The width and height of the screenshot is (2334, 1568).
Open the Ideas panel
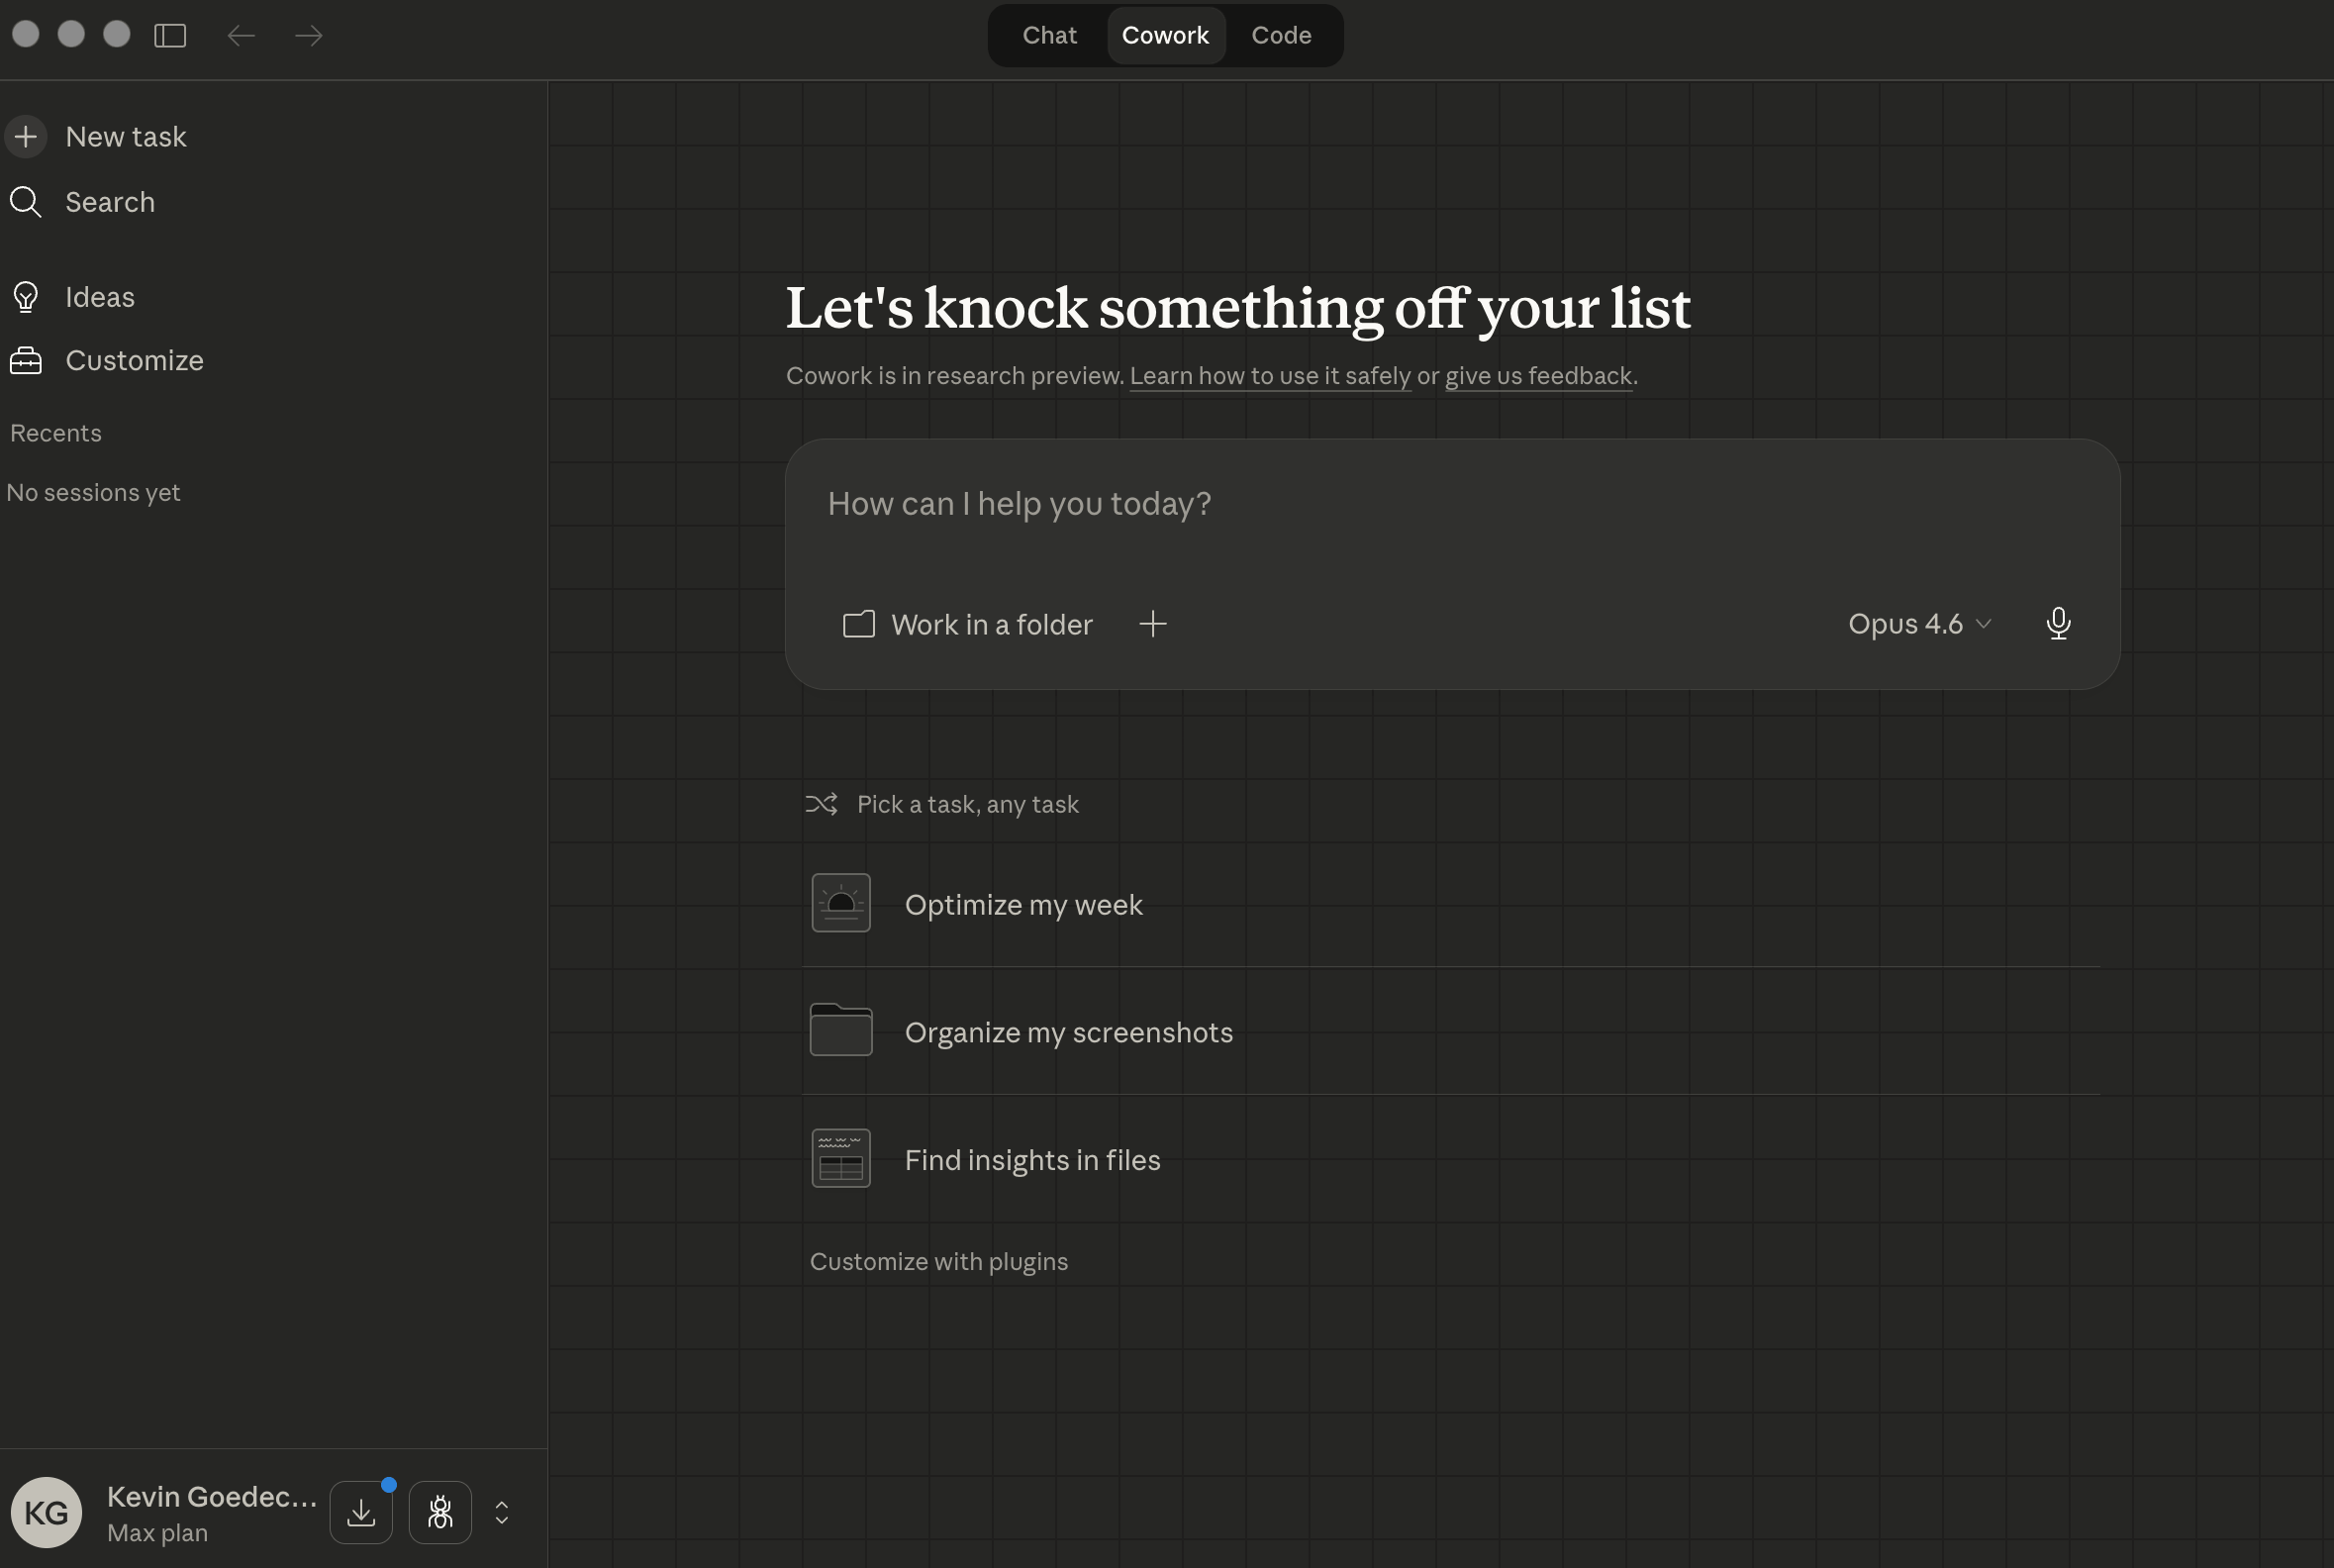(x=99, y=296)
